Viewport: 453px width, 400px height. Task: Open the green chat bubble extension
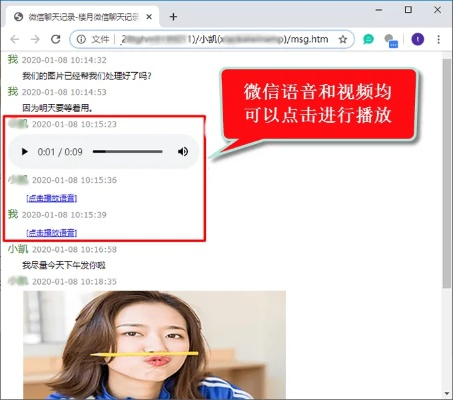click(x=368, y=39)
